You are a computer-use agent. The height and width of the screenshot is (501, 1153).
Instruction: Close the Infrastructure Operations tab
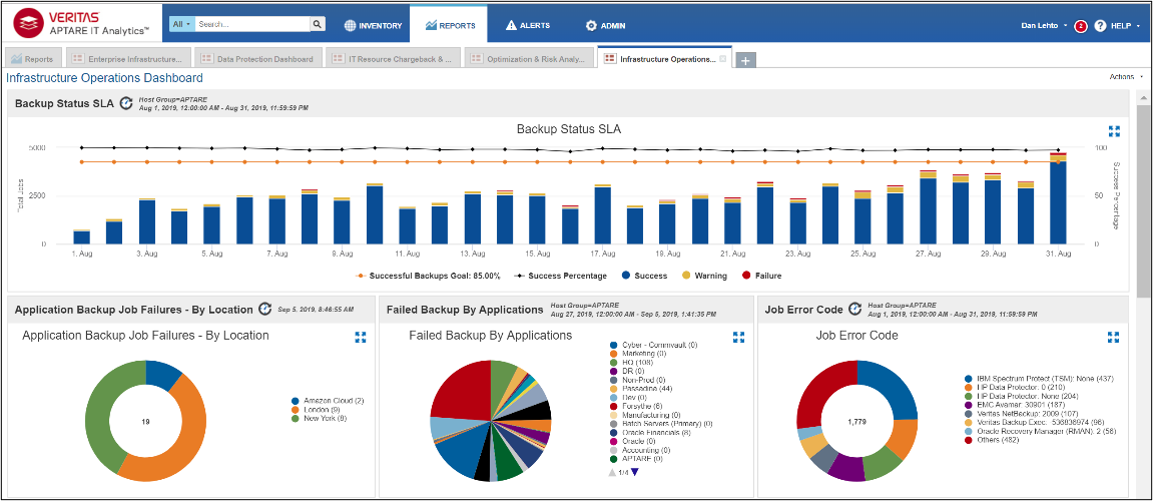723,59
